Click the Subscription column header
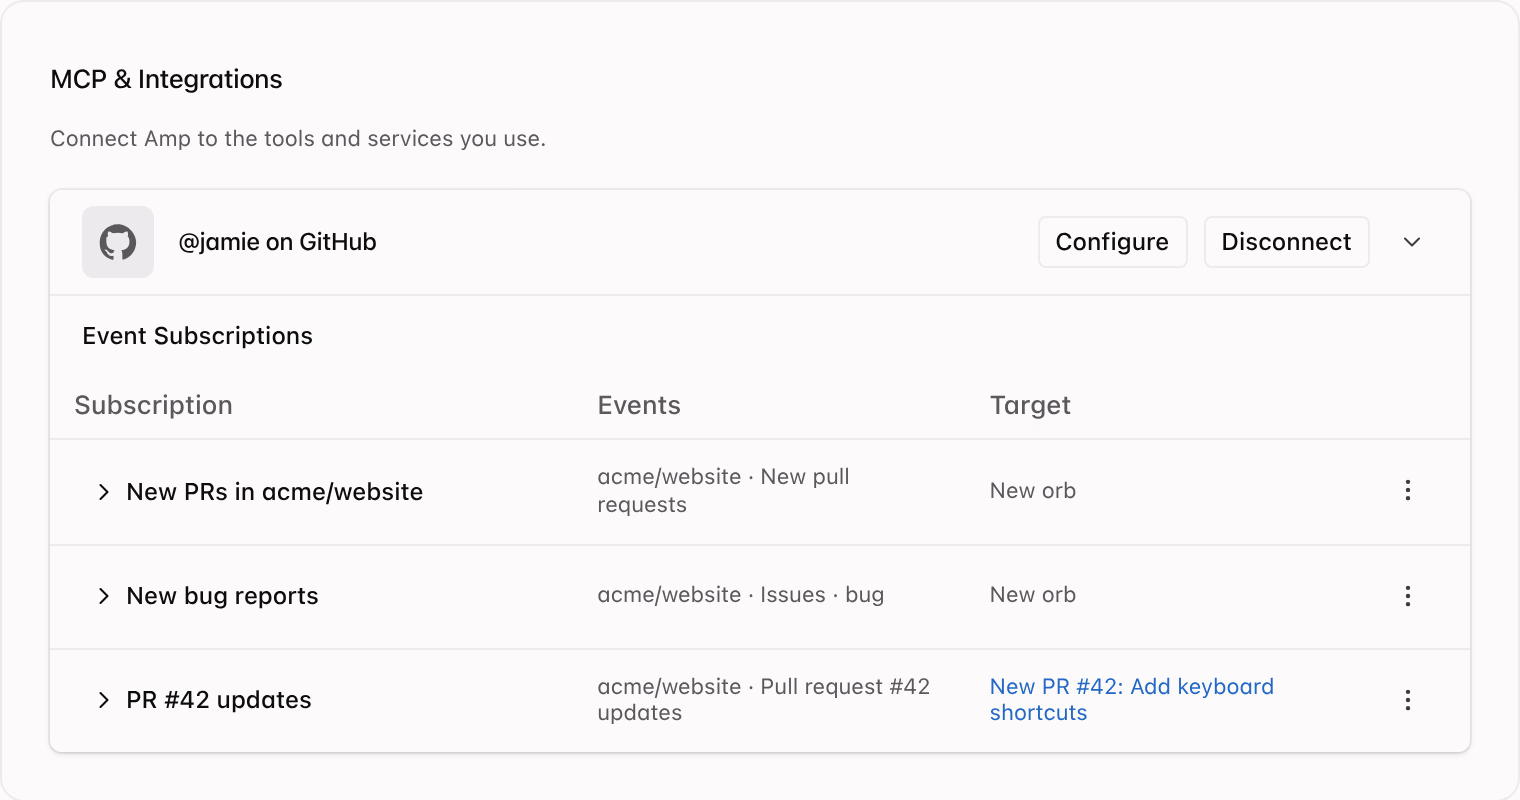 click(x=153, y=405)
